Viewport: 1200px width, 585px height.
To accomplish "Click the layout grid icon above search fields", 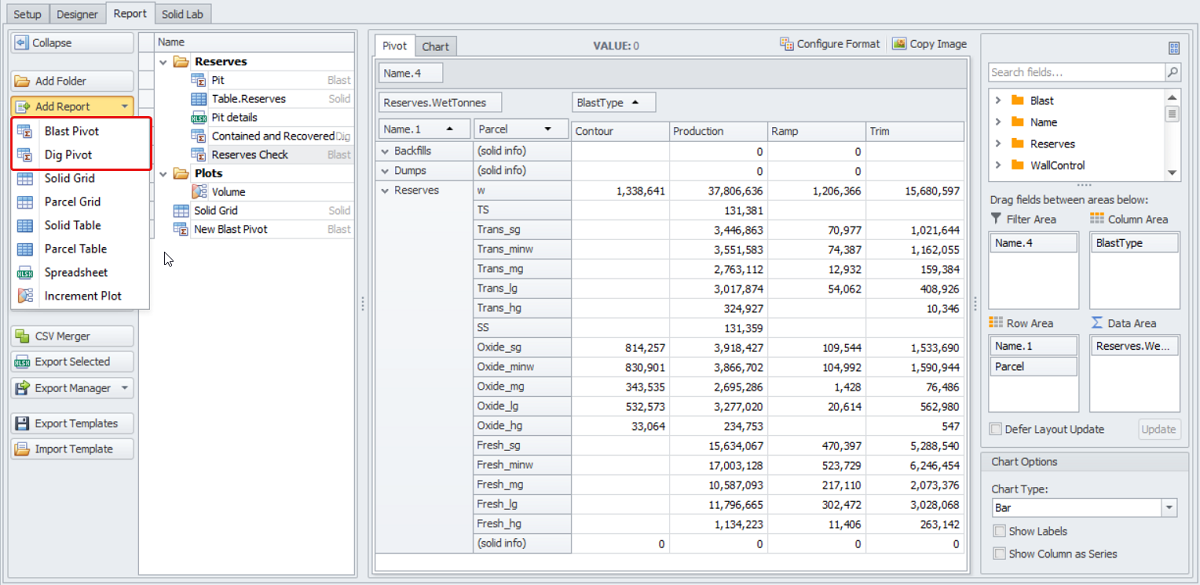I will [x=1174, y=48].
